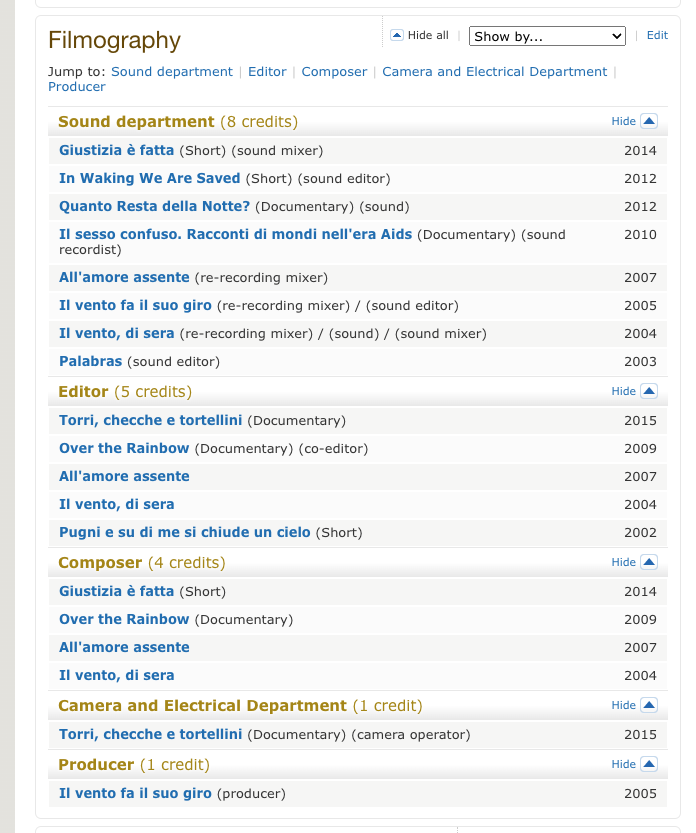Image resolution: width=696 pixels, height=833 pixels.
Task: Click Hide text for Camera and Electrical Department
Action: (x=623, y=705)
